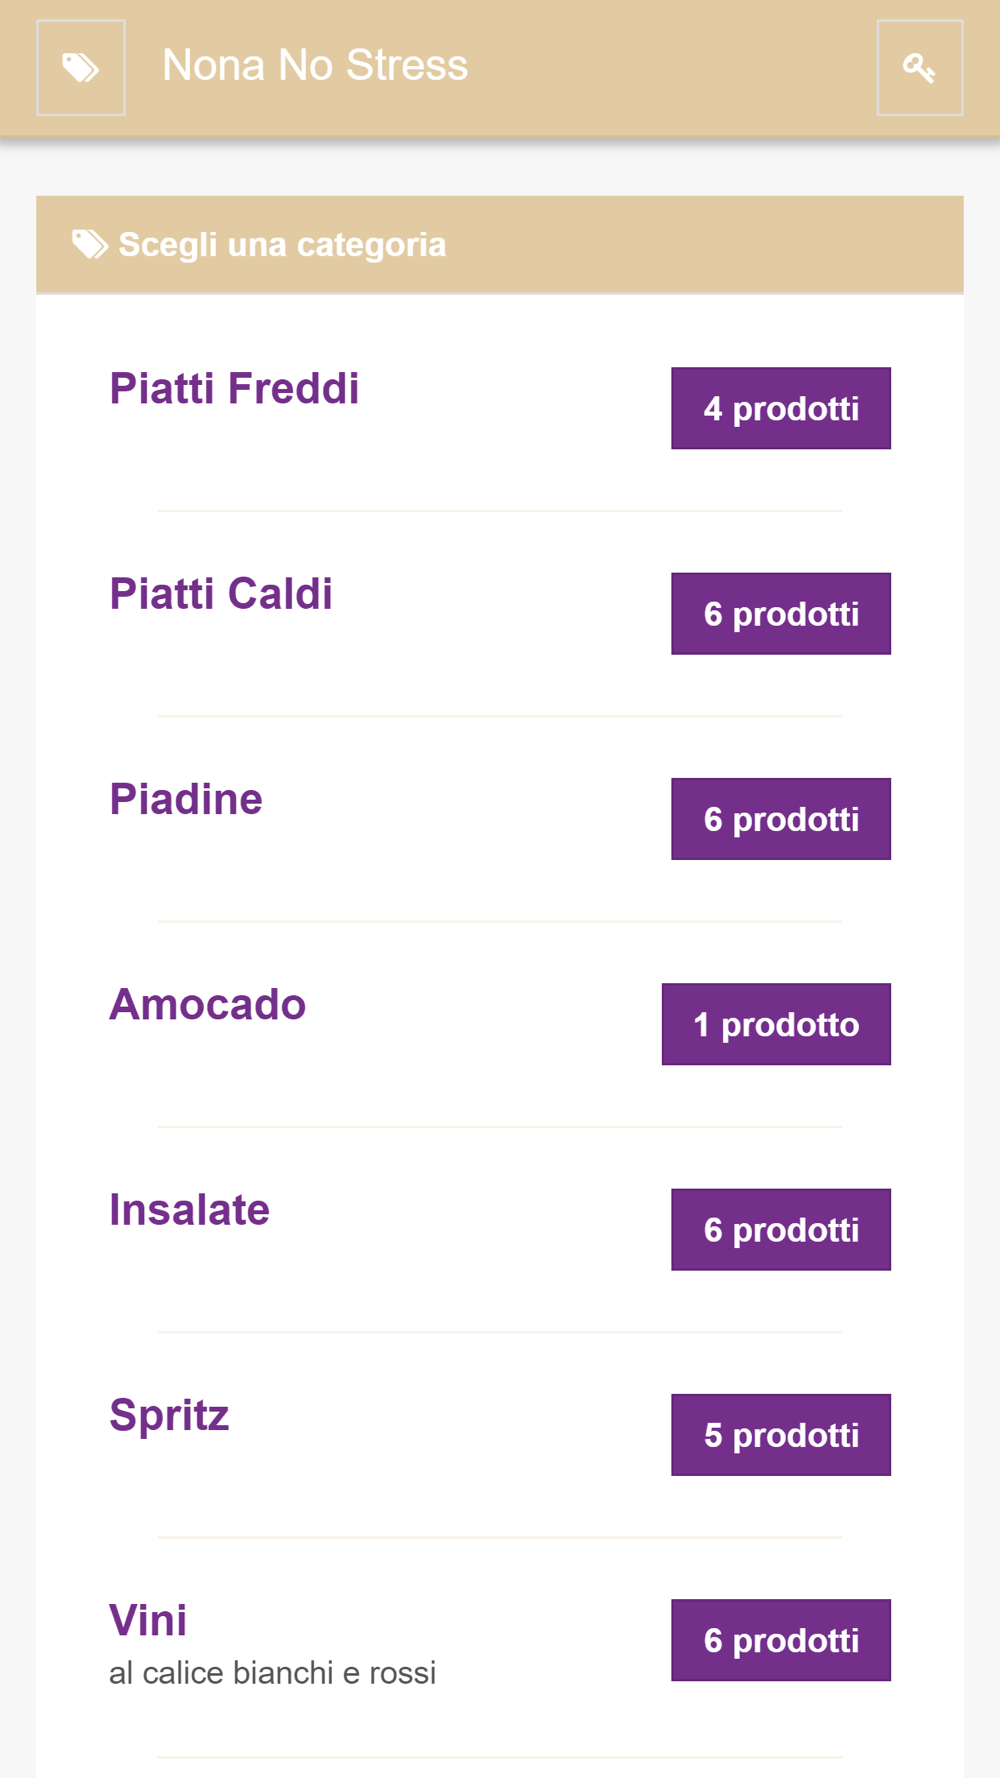
Task: Click the Scegli una categoria heading
Action: (x=282, y=245)
